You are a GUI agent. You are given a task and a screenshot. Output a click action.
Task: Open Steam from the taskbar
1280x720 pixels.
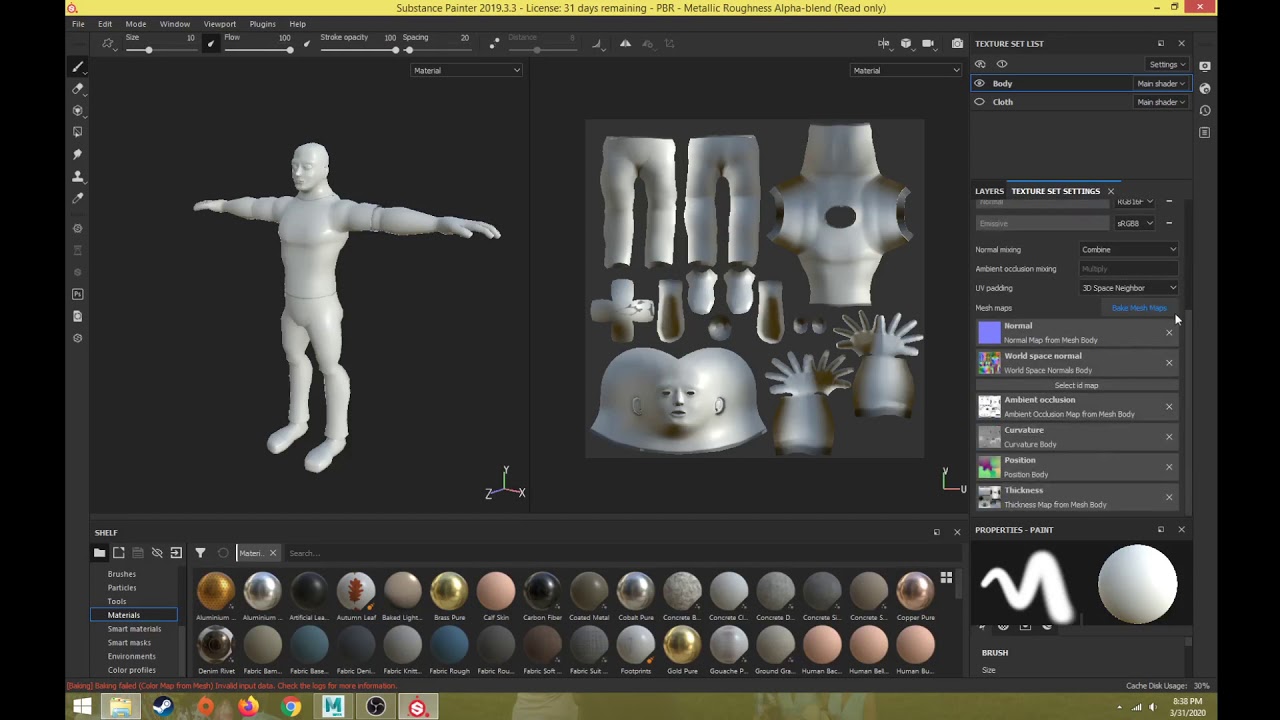pos(163,707)
